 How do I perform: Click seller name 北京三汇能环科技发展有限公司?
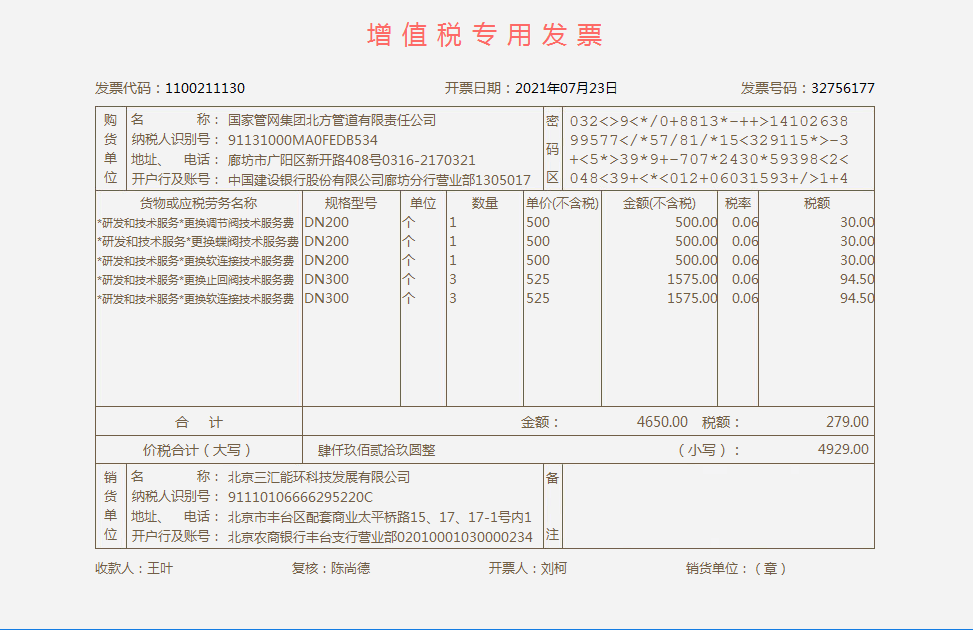tap(319, 477)
